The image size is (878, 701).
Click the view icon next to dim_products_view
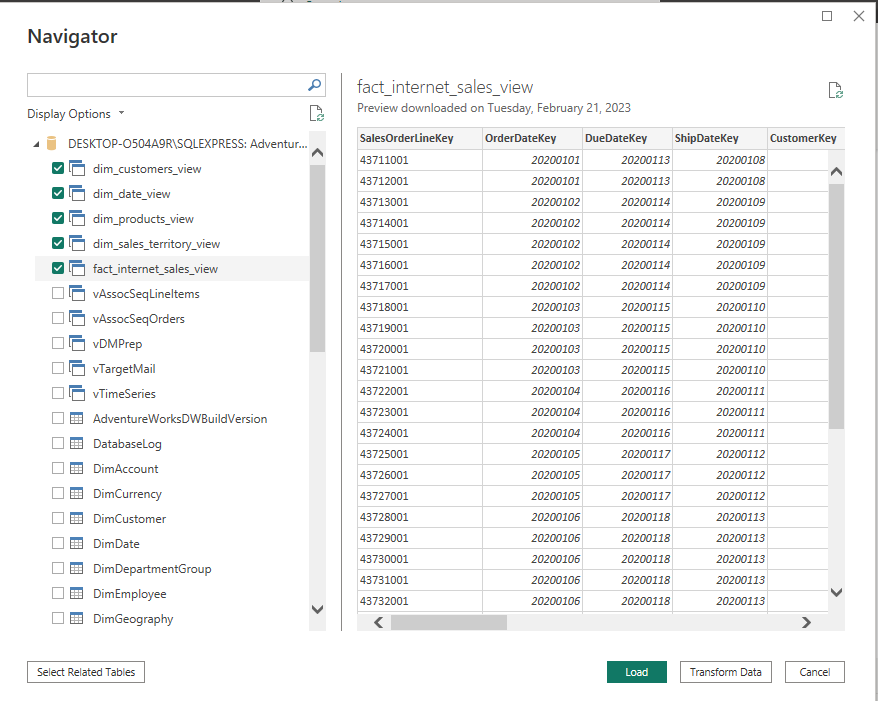77,218
